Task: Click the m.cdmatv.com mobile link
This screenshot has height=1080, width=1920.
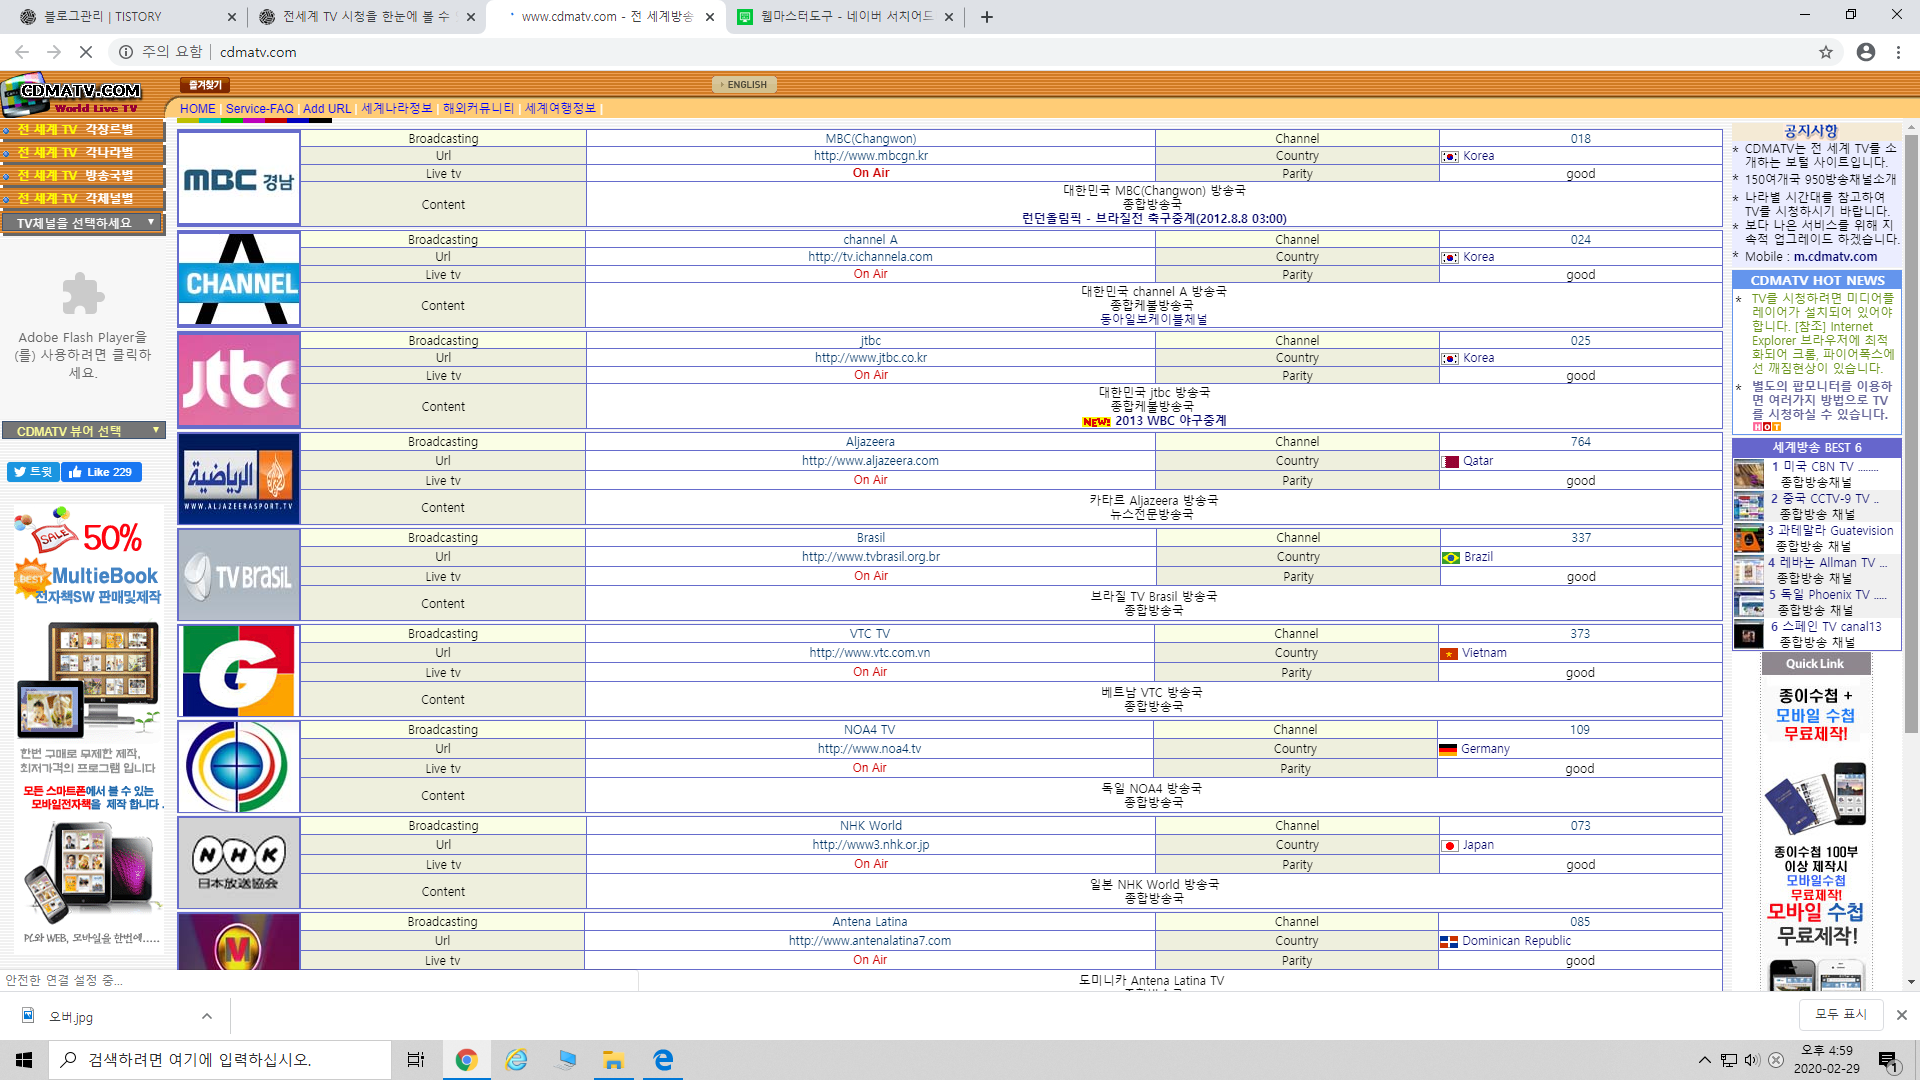Action: coord(1835,257)
